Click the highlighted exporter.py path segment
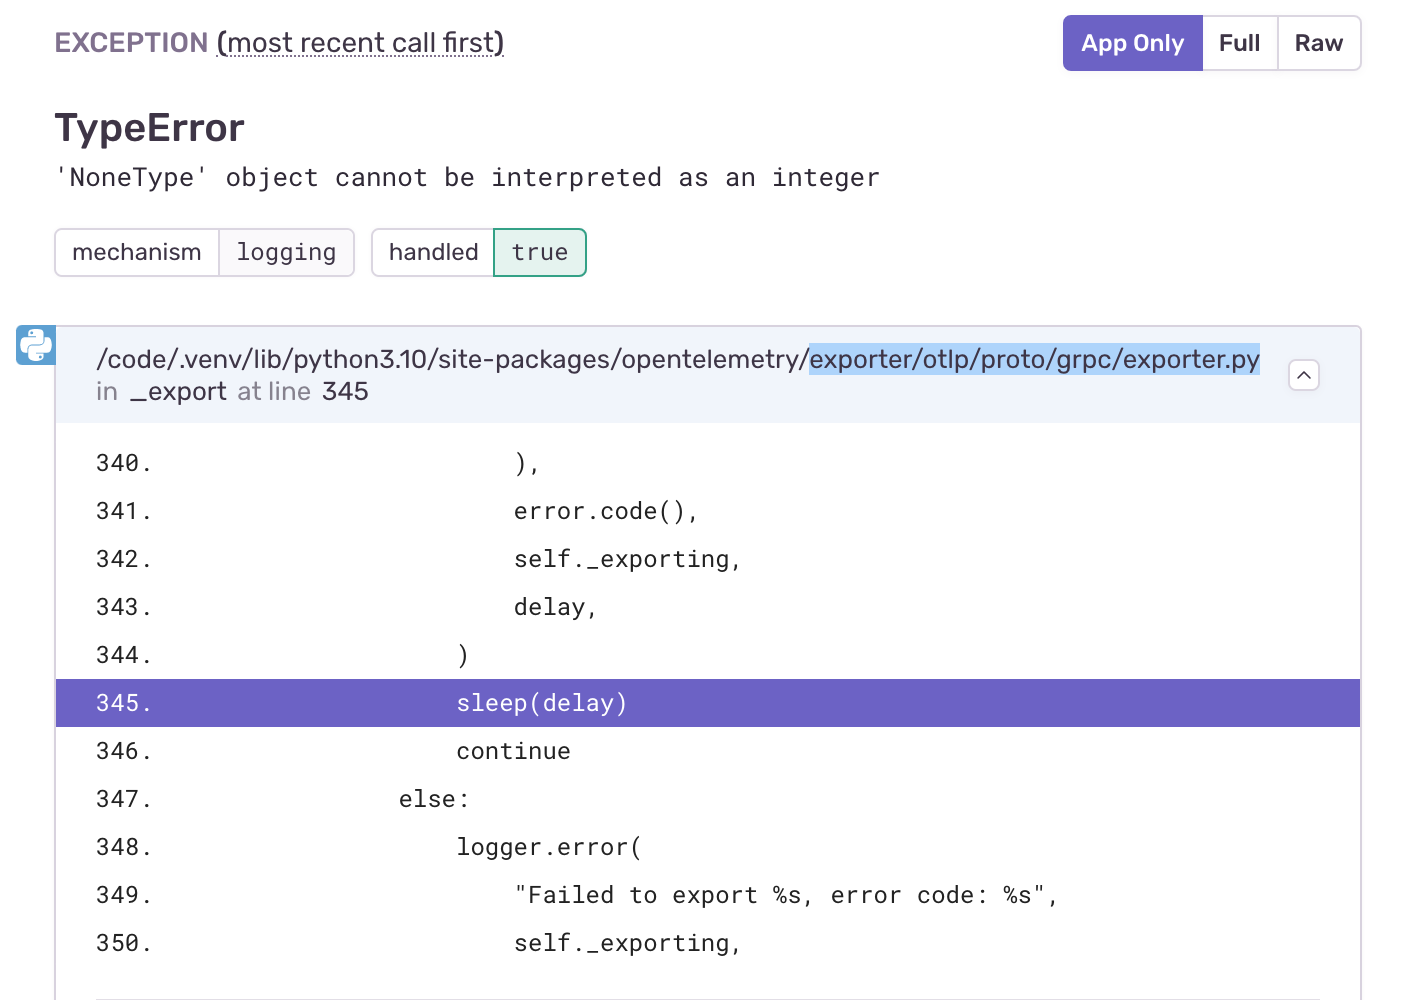The image size is (1412, 1000). [x=1034, y=359]
